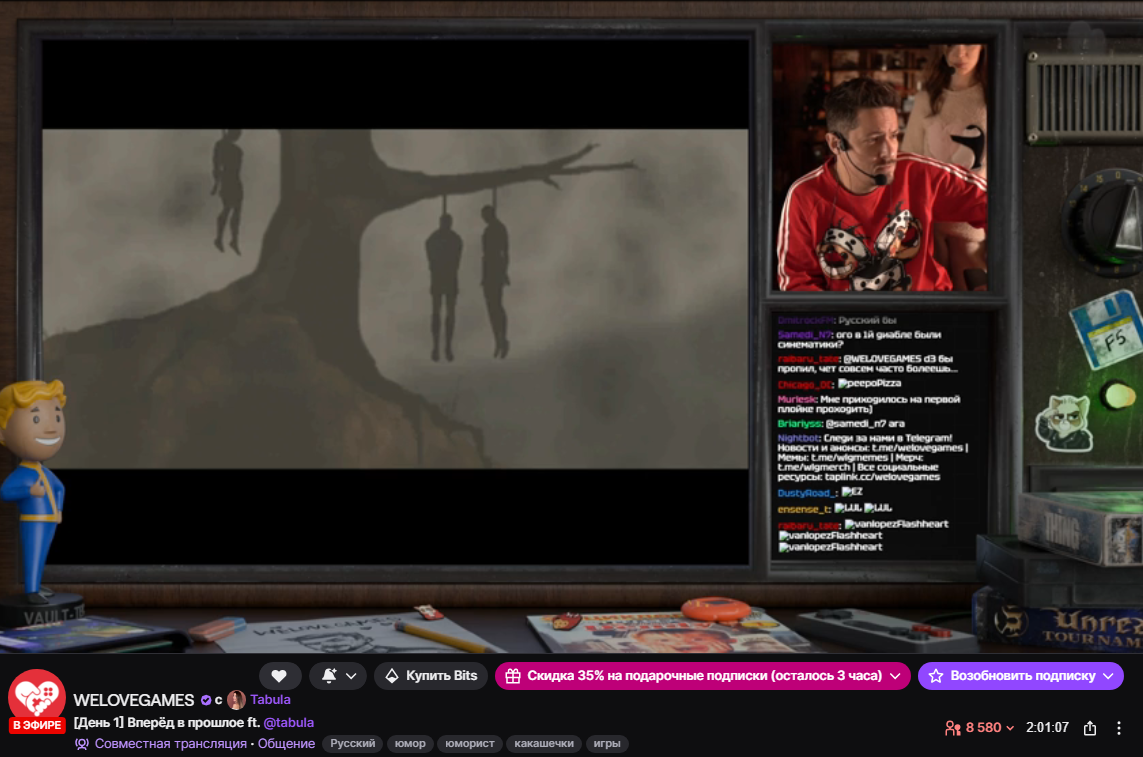Open the Общение category link
This screenshot has height=757, width=1143.
[286, 744]
